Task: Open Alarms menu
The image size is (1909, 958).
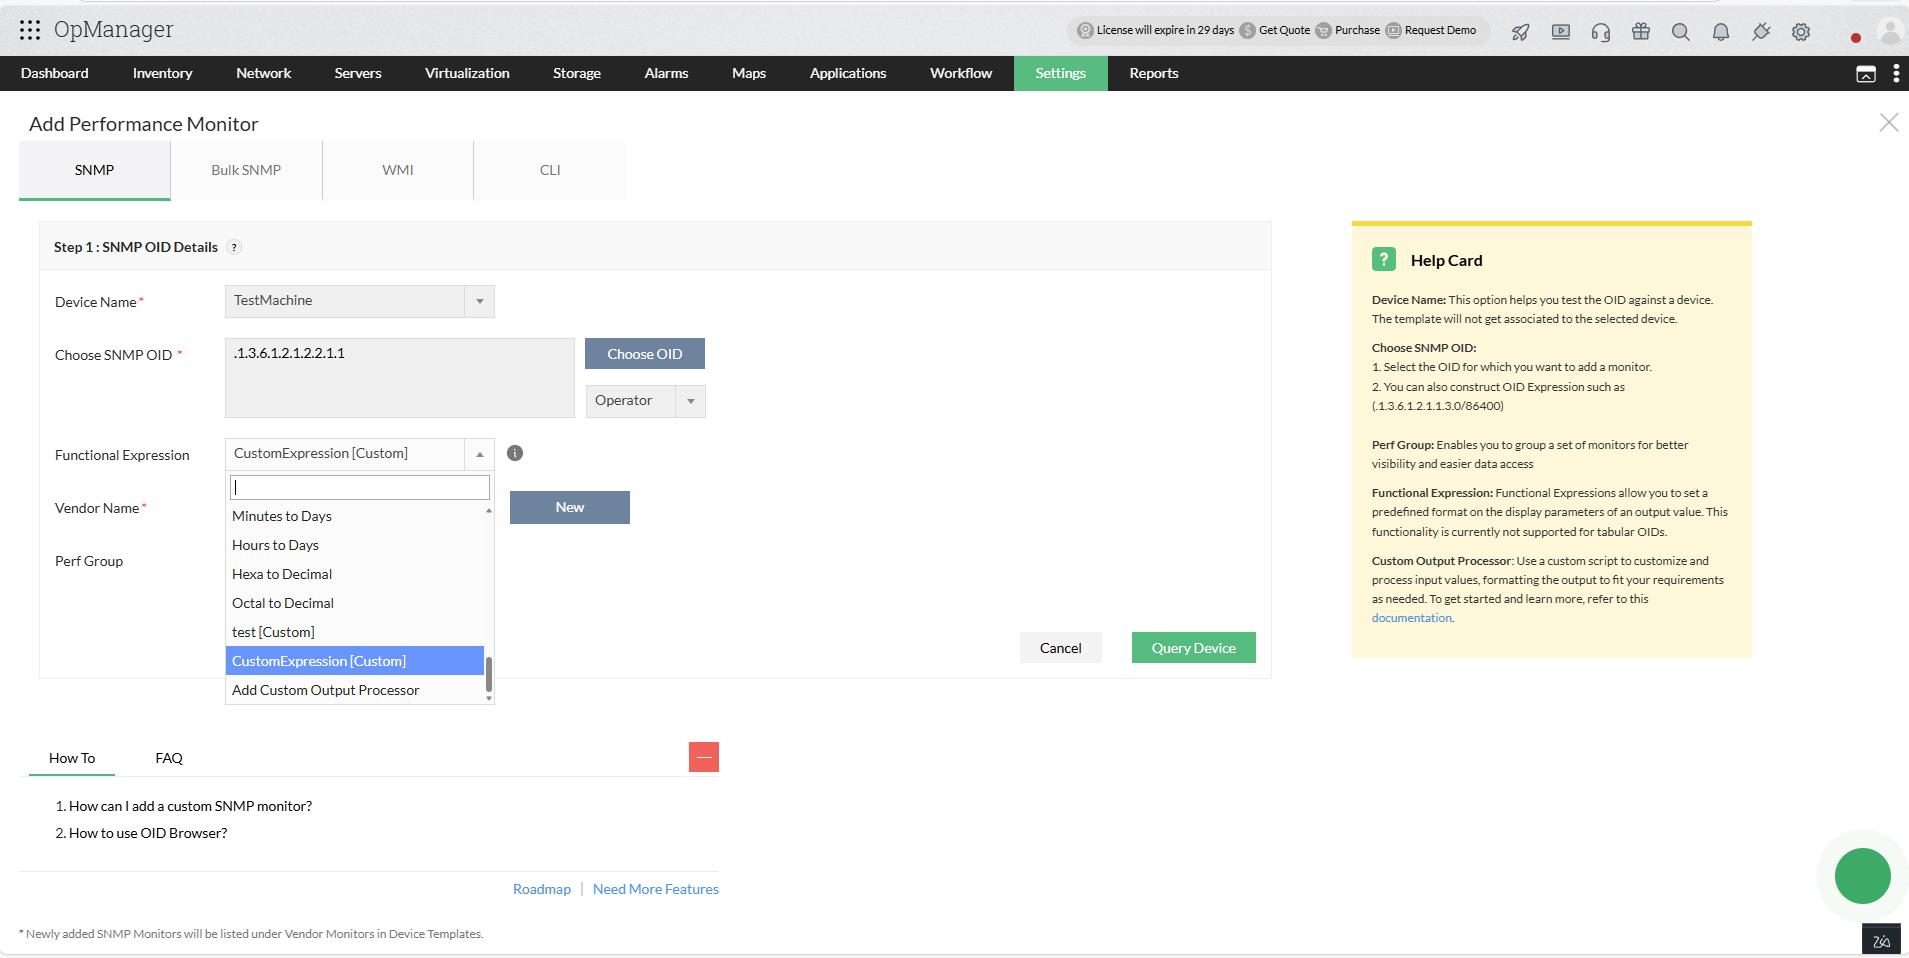Action: [x=666, y=73]
